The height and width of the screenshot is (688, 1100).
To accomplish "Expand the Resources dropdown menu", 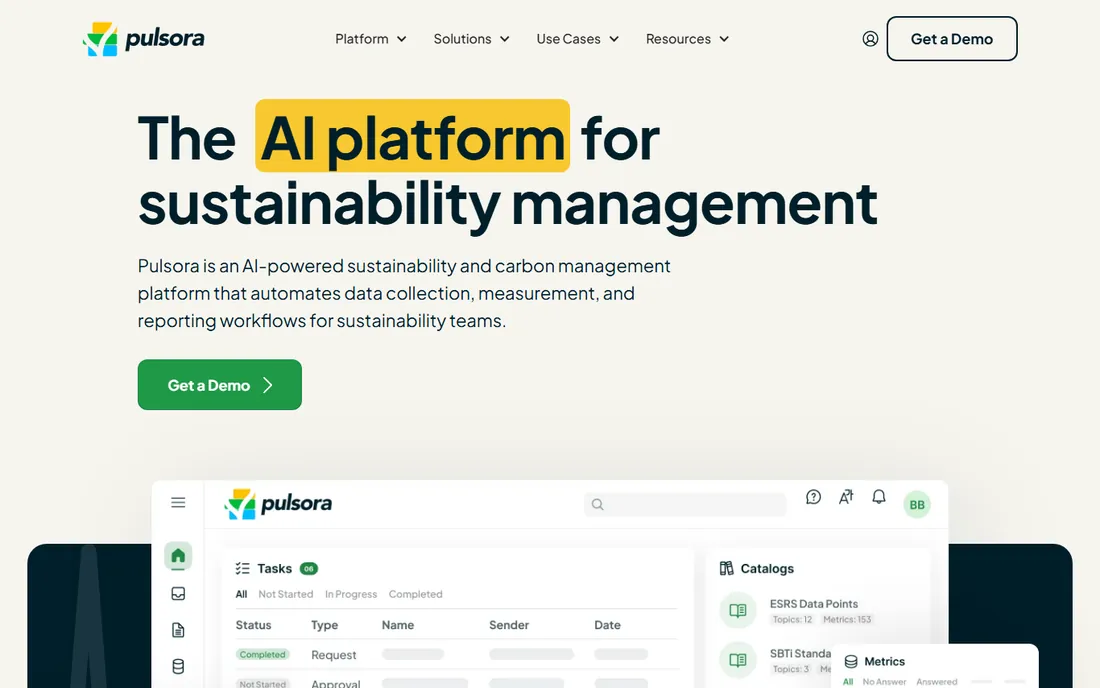I will tap(688, 39).
